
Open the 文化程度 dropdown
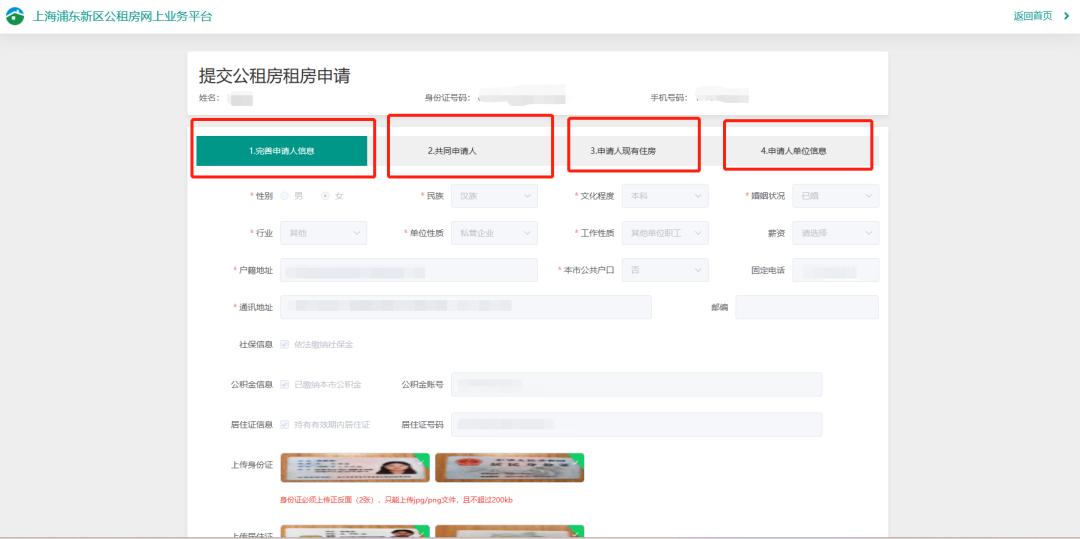pyautogui.click(x=665, y=195)
